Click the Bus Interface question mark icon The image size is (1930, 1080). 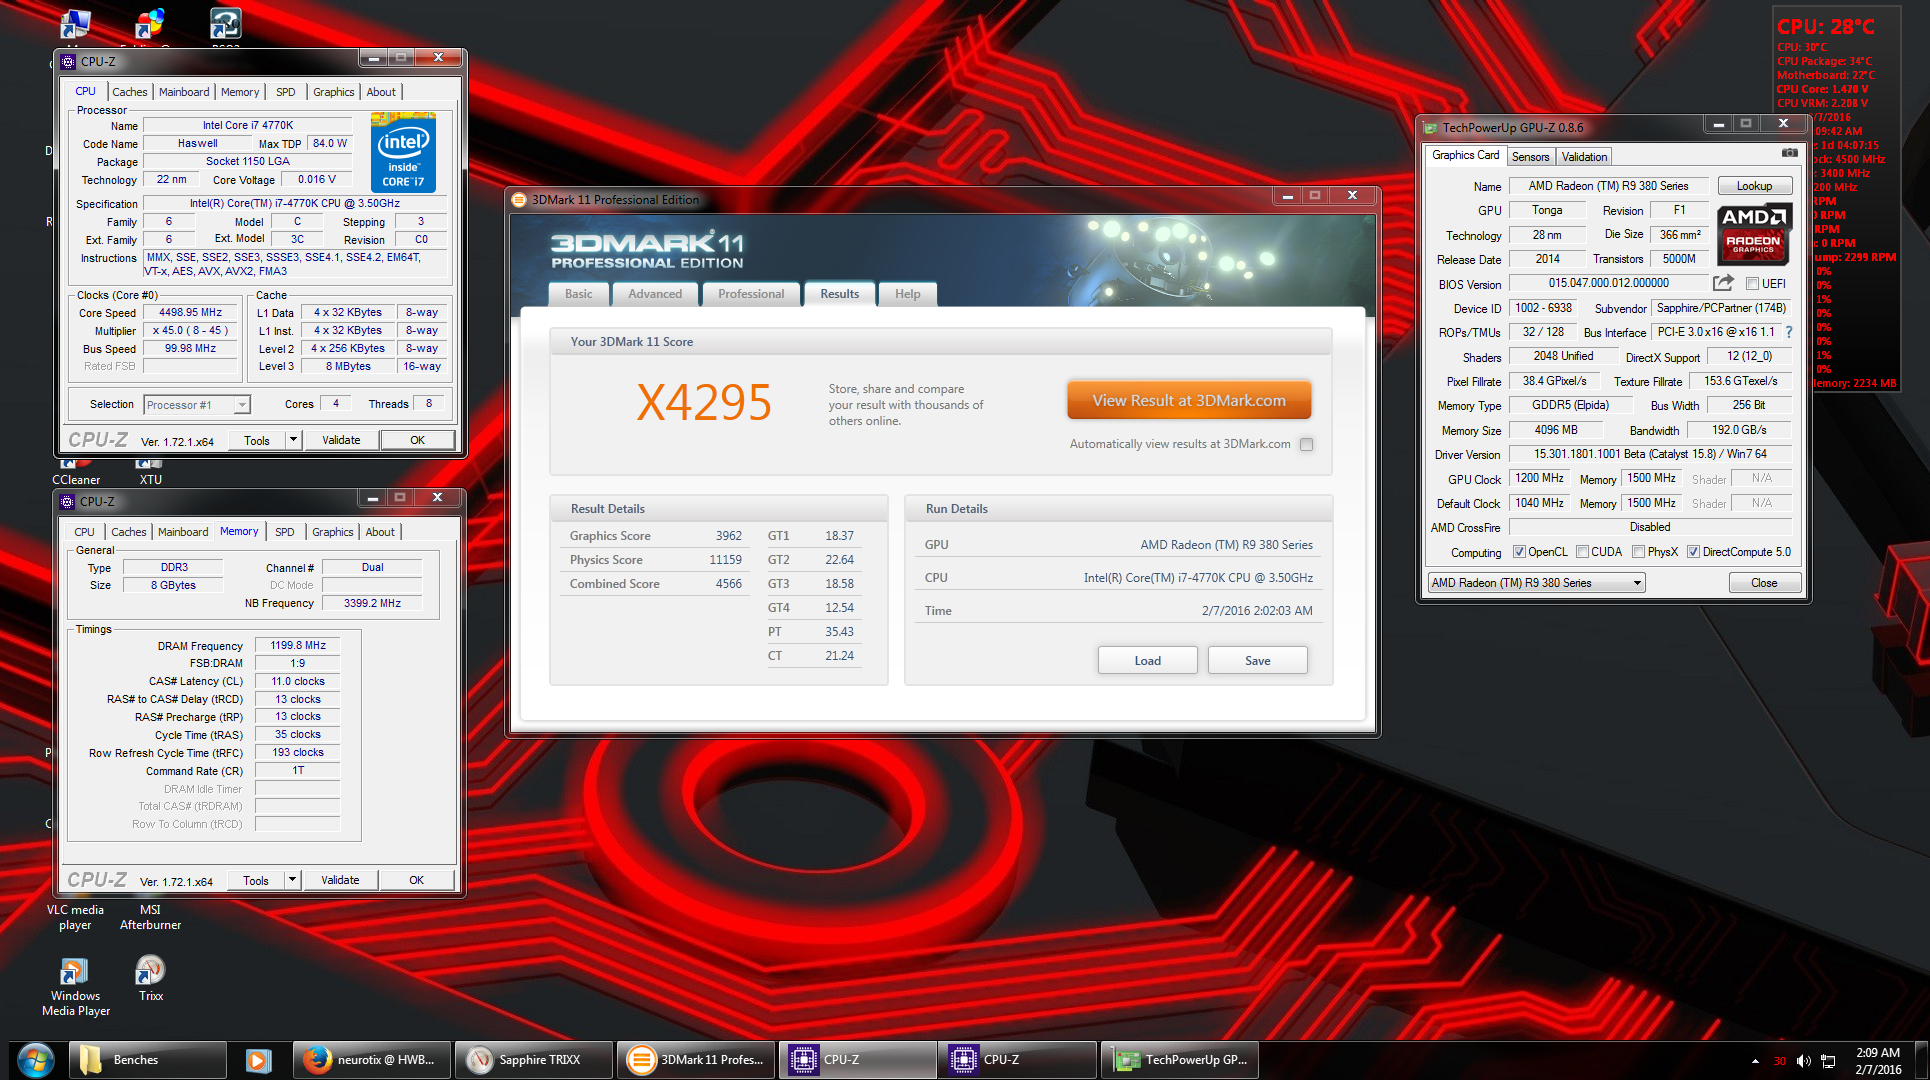[x=1788, y=332]
